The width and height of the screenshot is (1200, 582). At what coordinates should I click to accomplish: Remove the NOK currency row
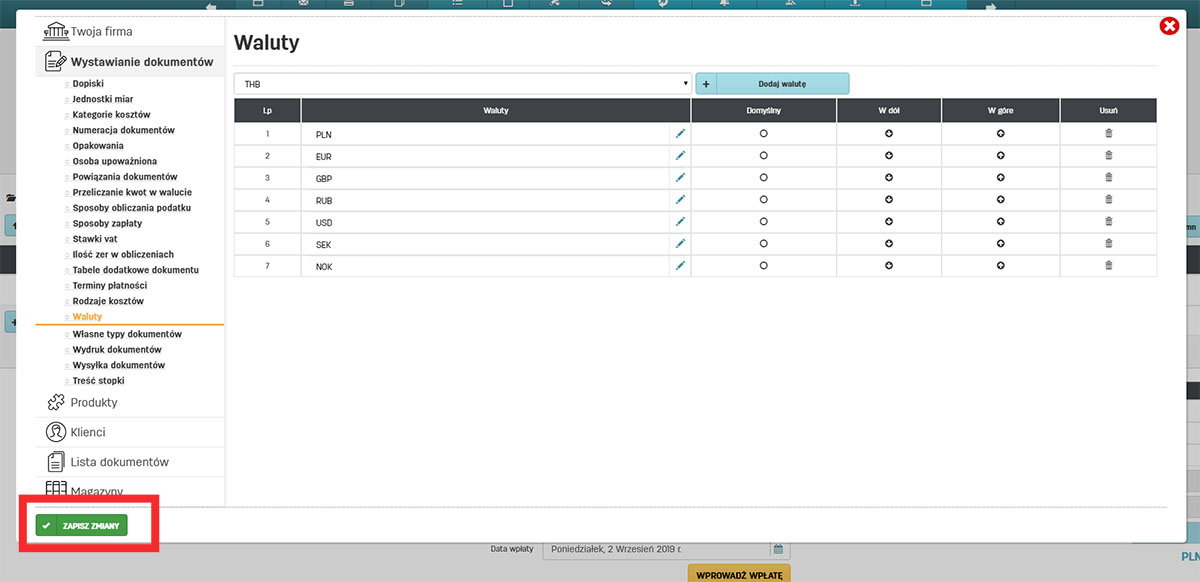coord(1108,266)
